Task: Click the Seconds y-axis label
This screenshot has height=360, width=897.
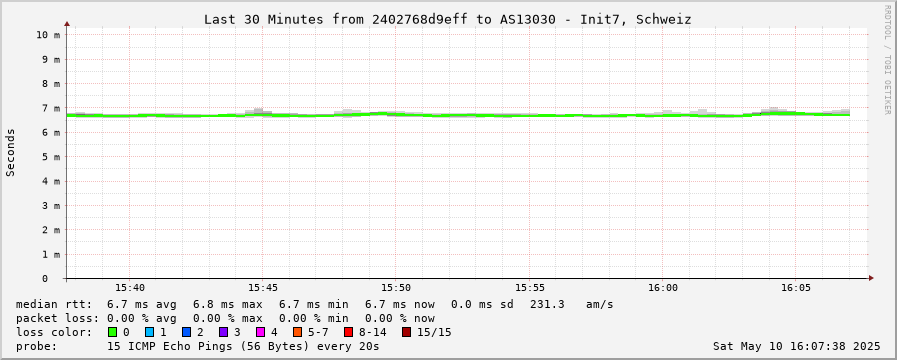Action: point(10,152)
